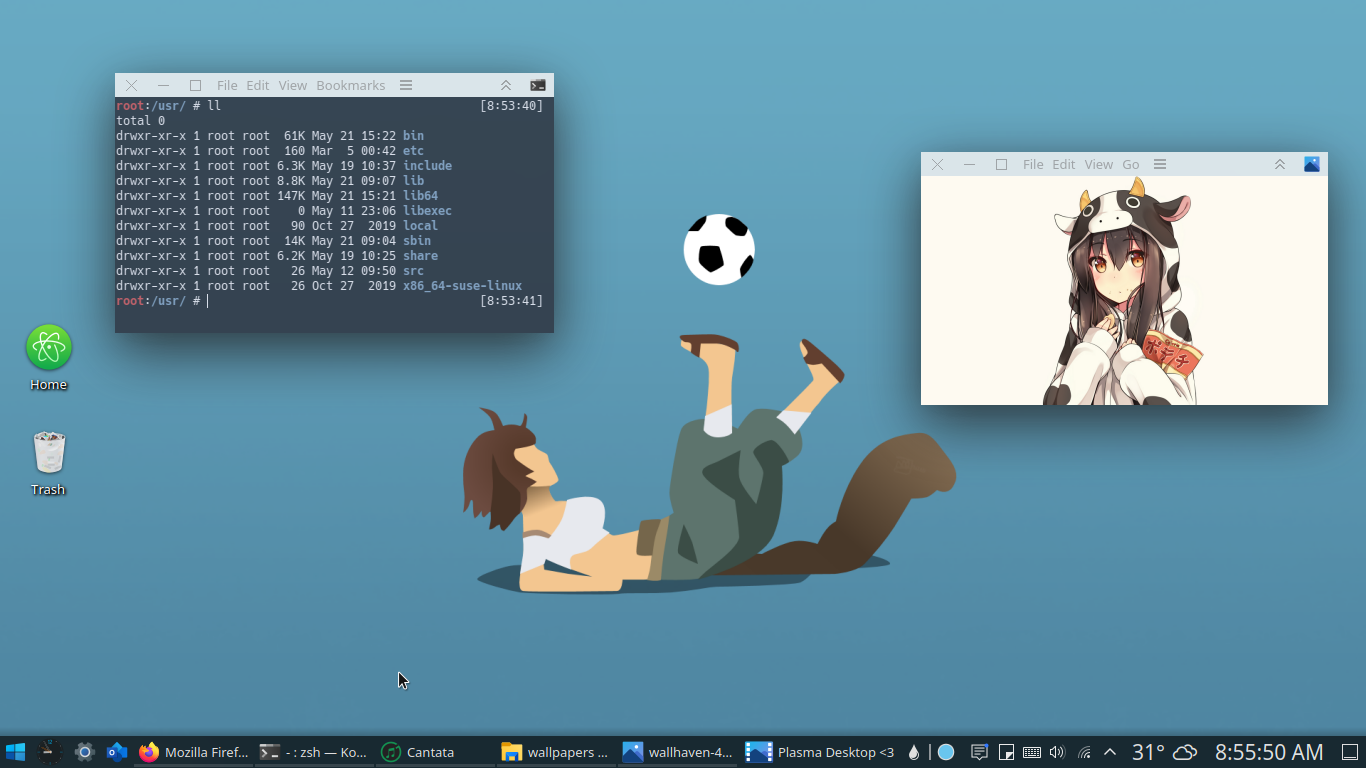
Task: Click the 'src' directory name in terminal
Action: (x=413, y=271)
